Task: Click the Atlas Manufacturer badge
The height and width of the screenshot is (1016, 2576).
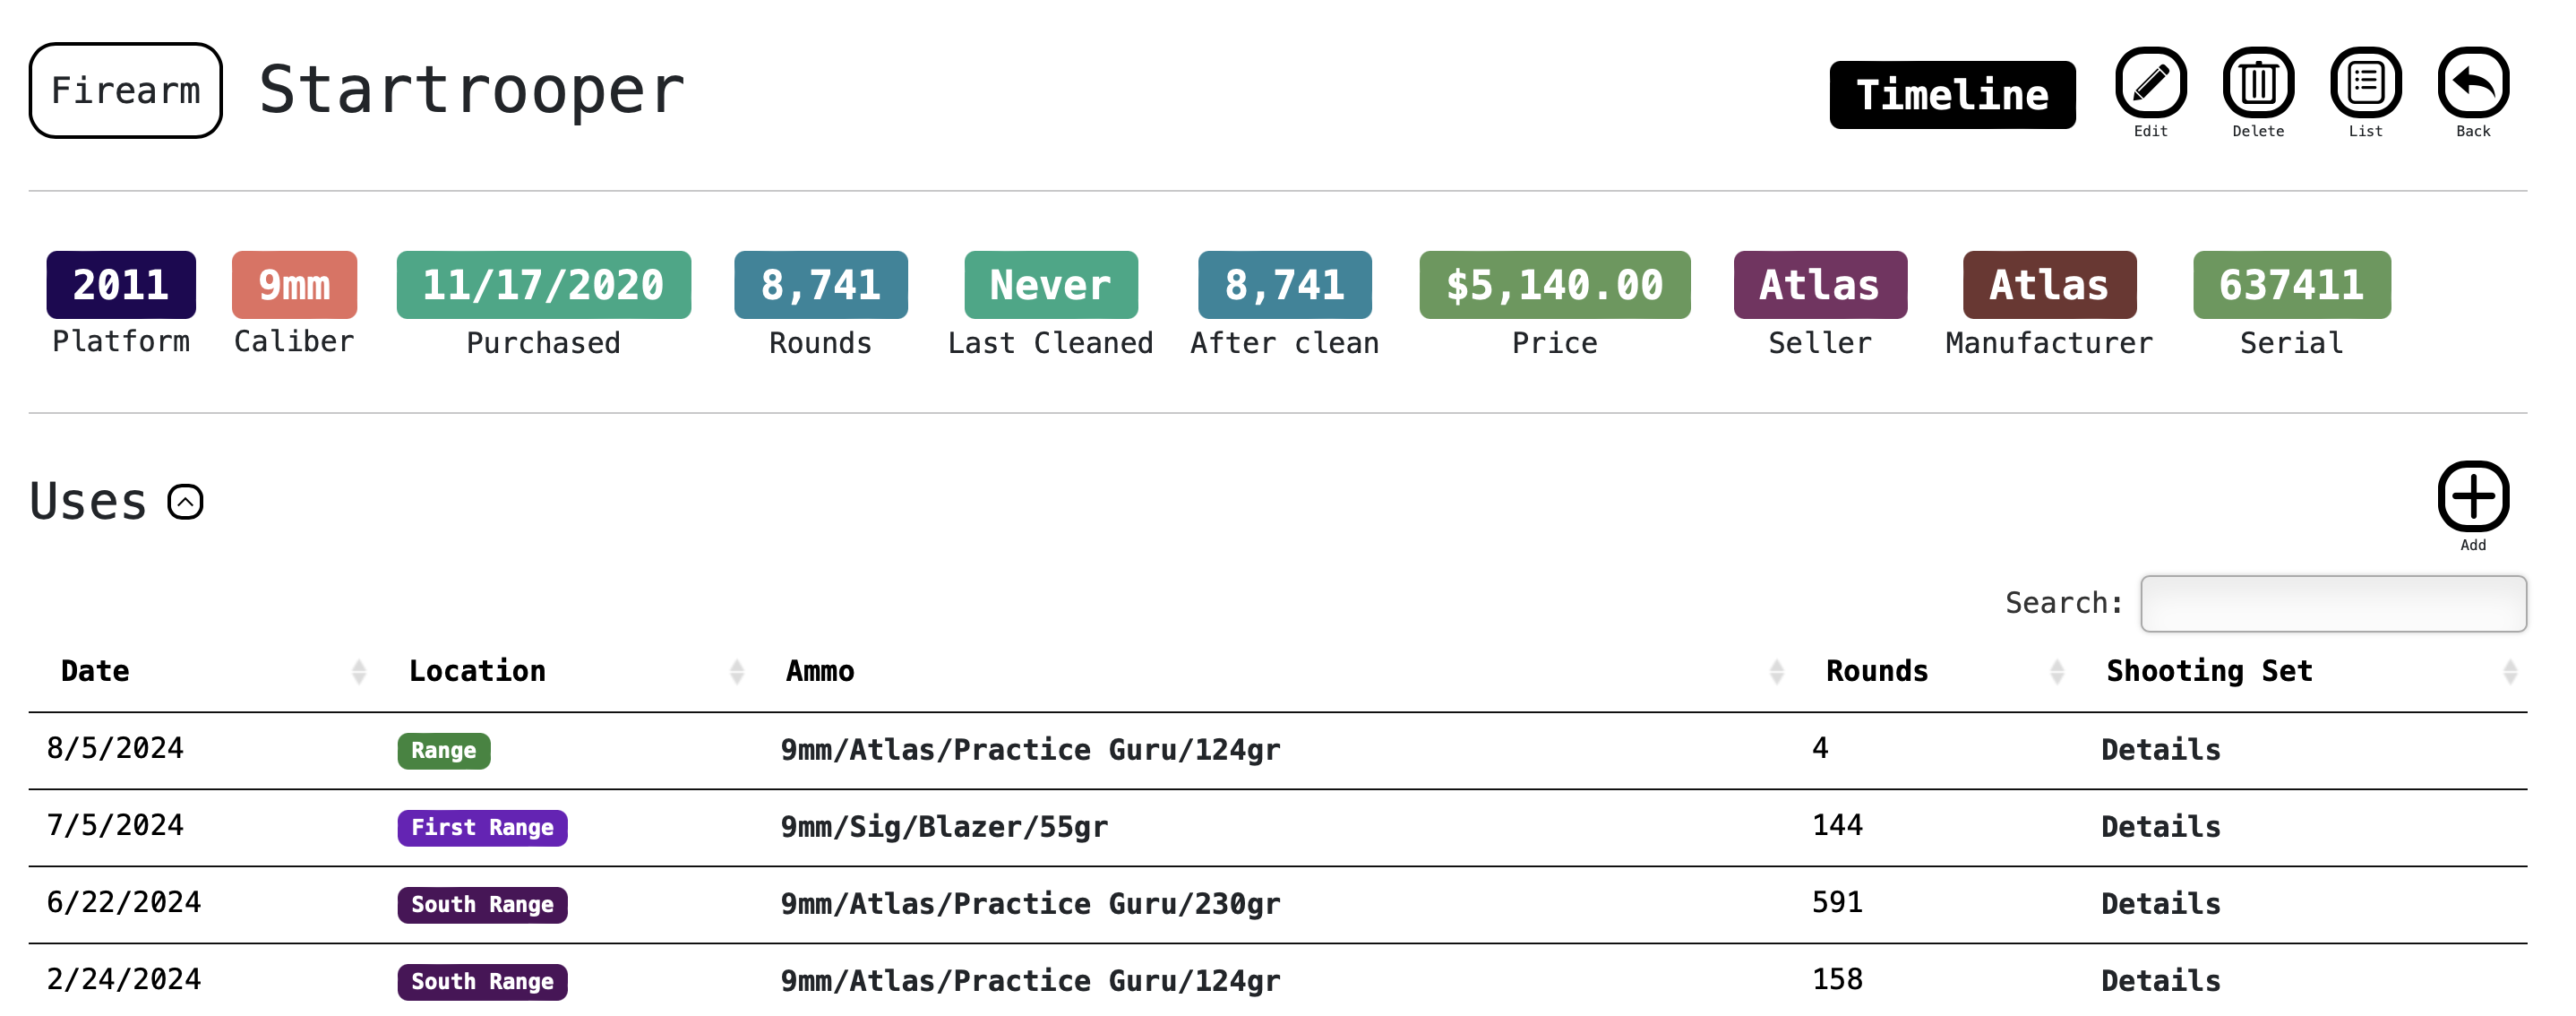Action: [2049, 285]
